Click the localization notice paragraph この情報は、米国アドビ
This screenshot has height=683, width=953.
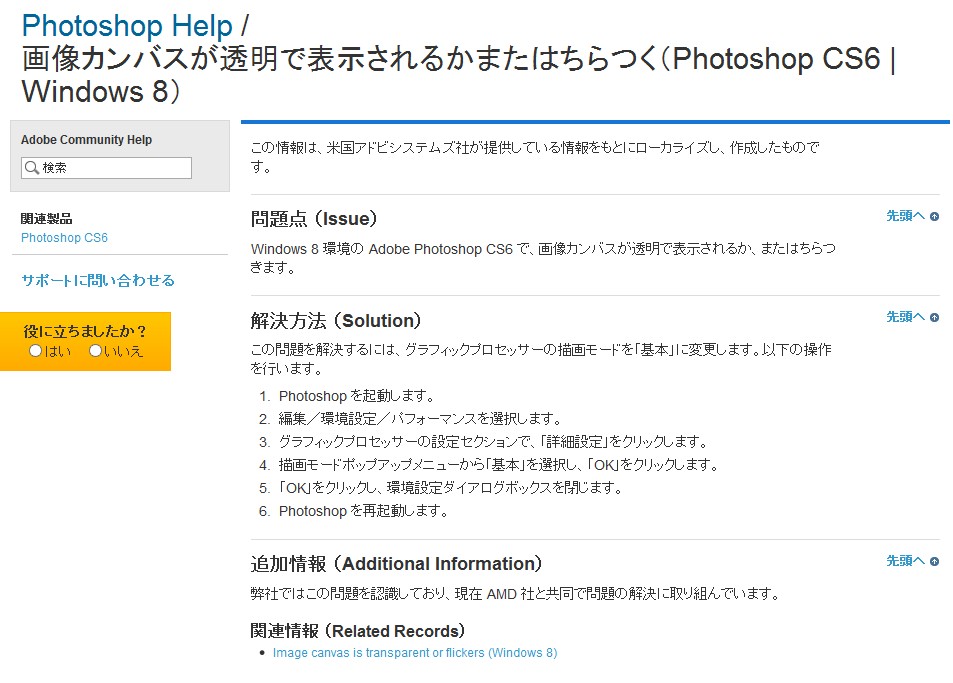tap(535, 157)
